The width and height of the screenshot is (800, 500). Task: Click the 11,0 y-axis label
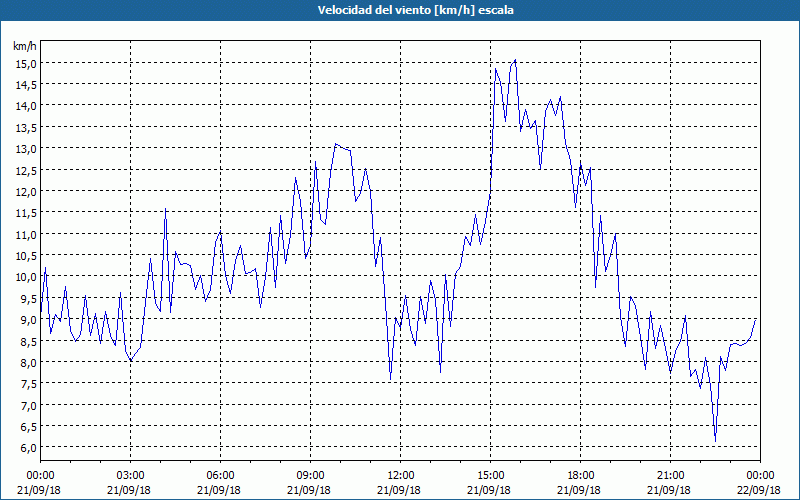pyautogui.click(x=27, y=235)
